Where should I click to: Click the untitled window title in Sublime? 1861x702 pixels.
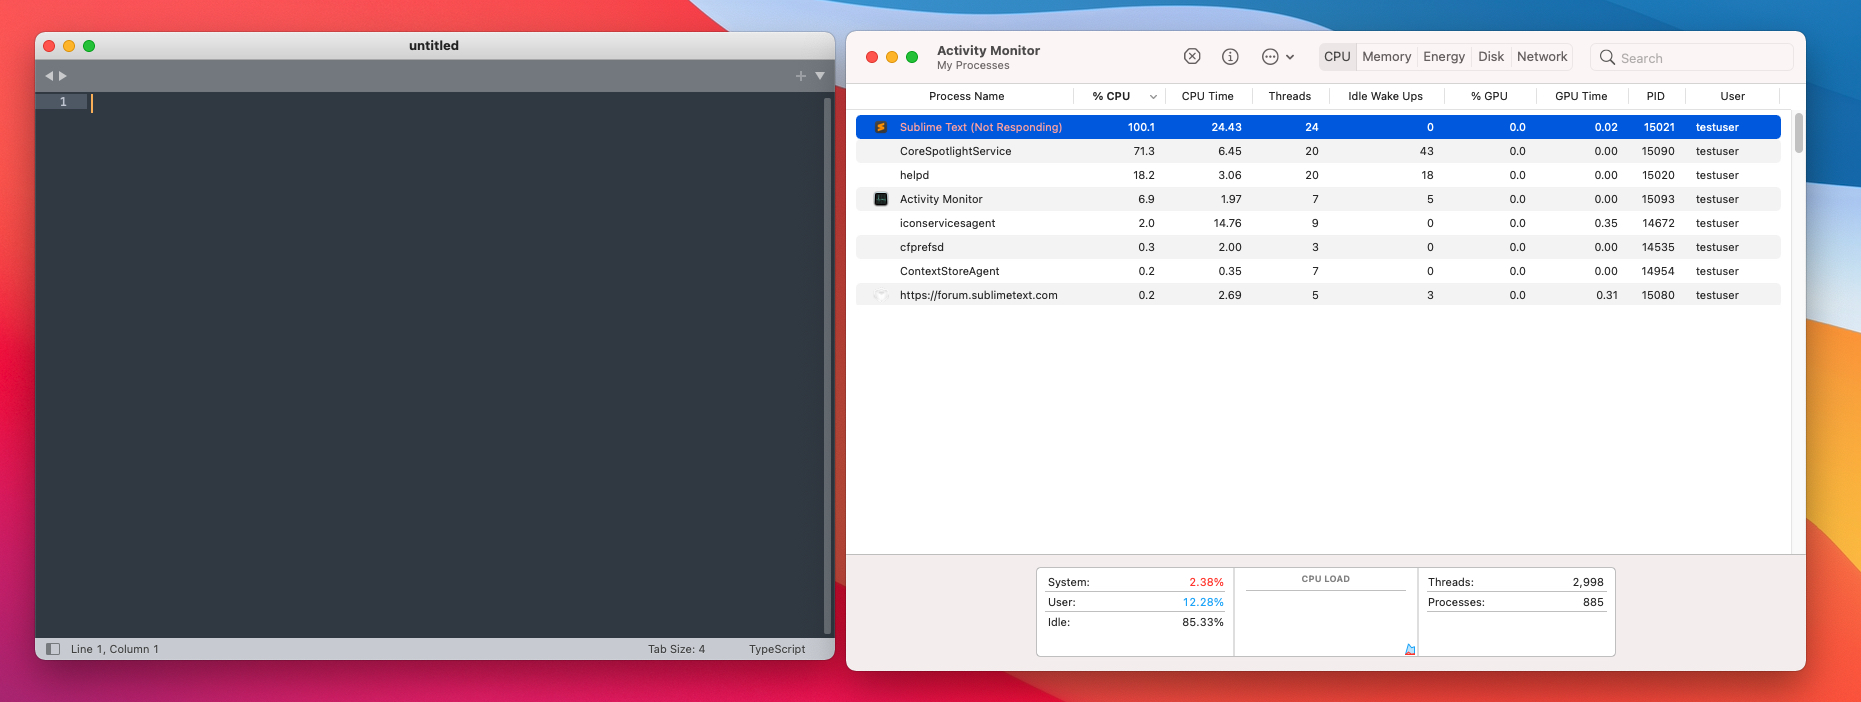(x=434, y=45)
